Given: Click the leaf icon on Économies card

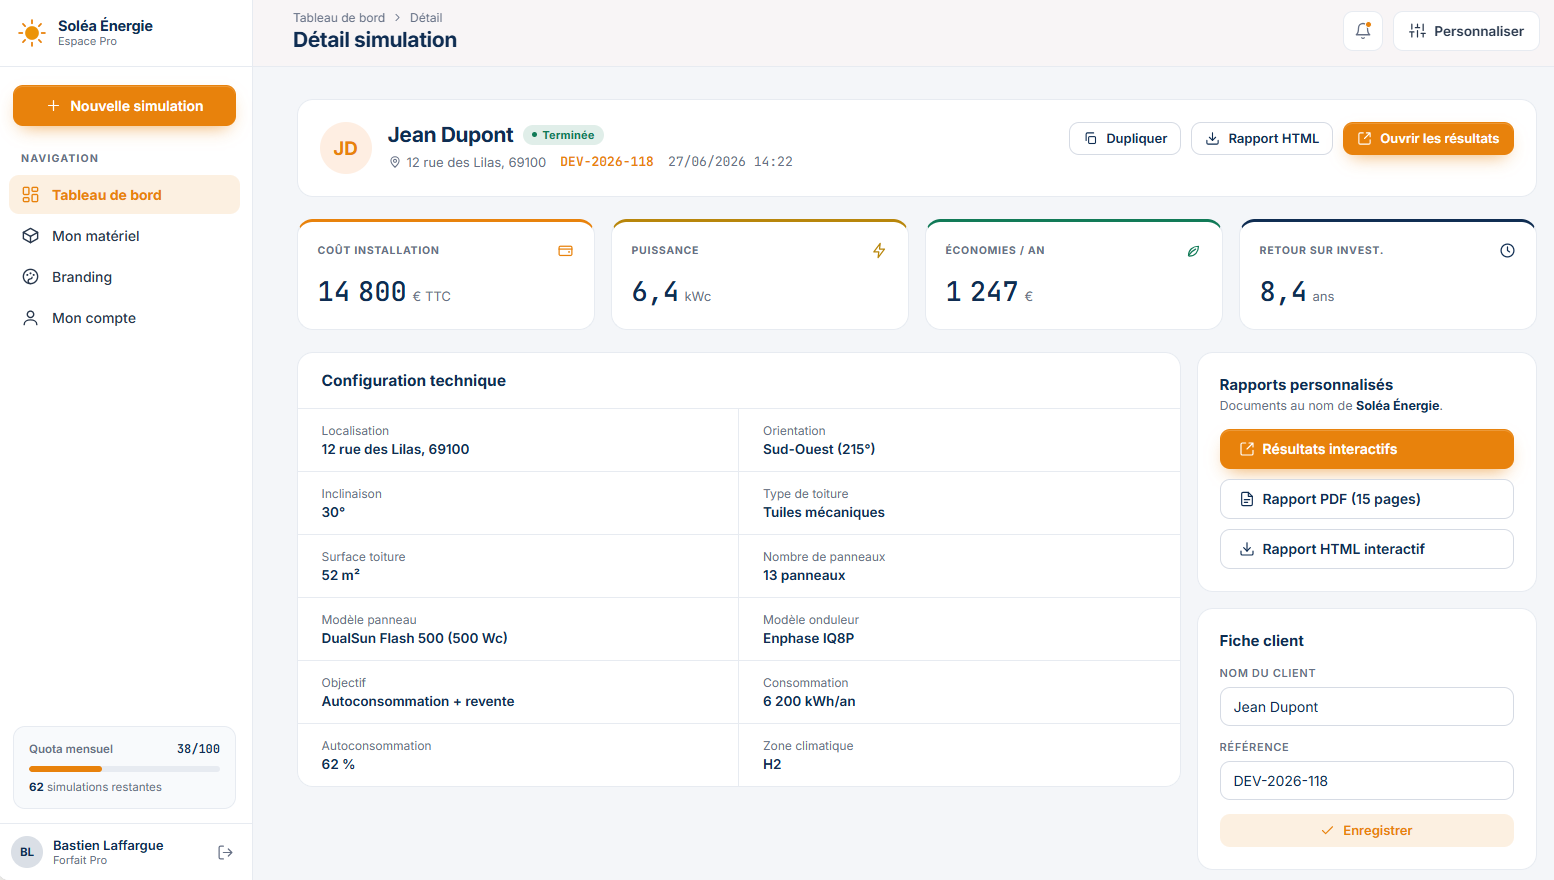Looking at the screenshot, I should (1193, 251).
